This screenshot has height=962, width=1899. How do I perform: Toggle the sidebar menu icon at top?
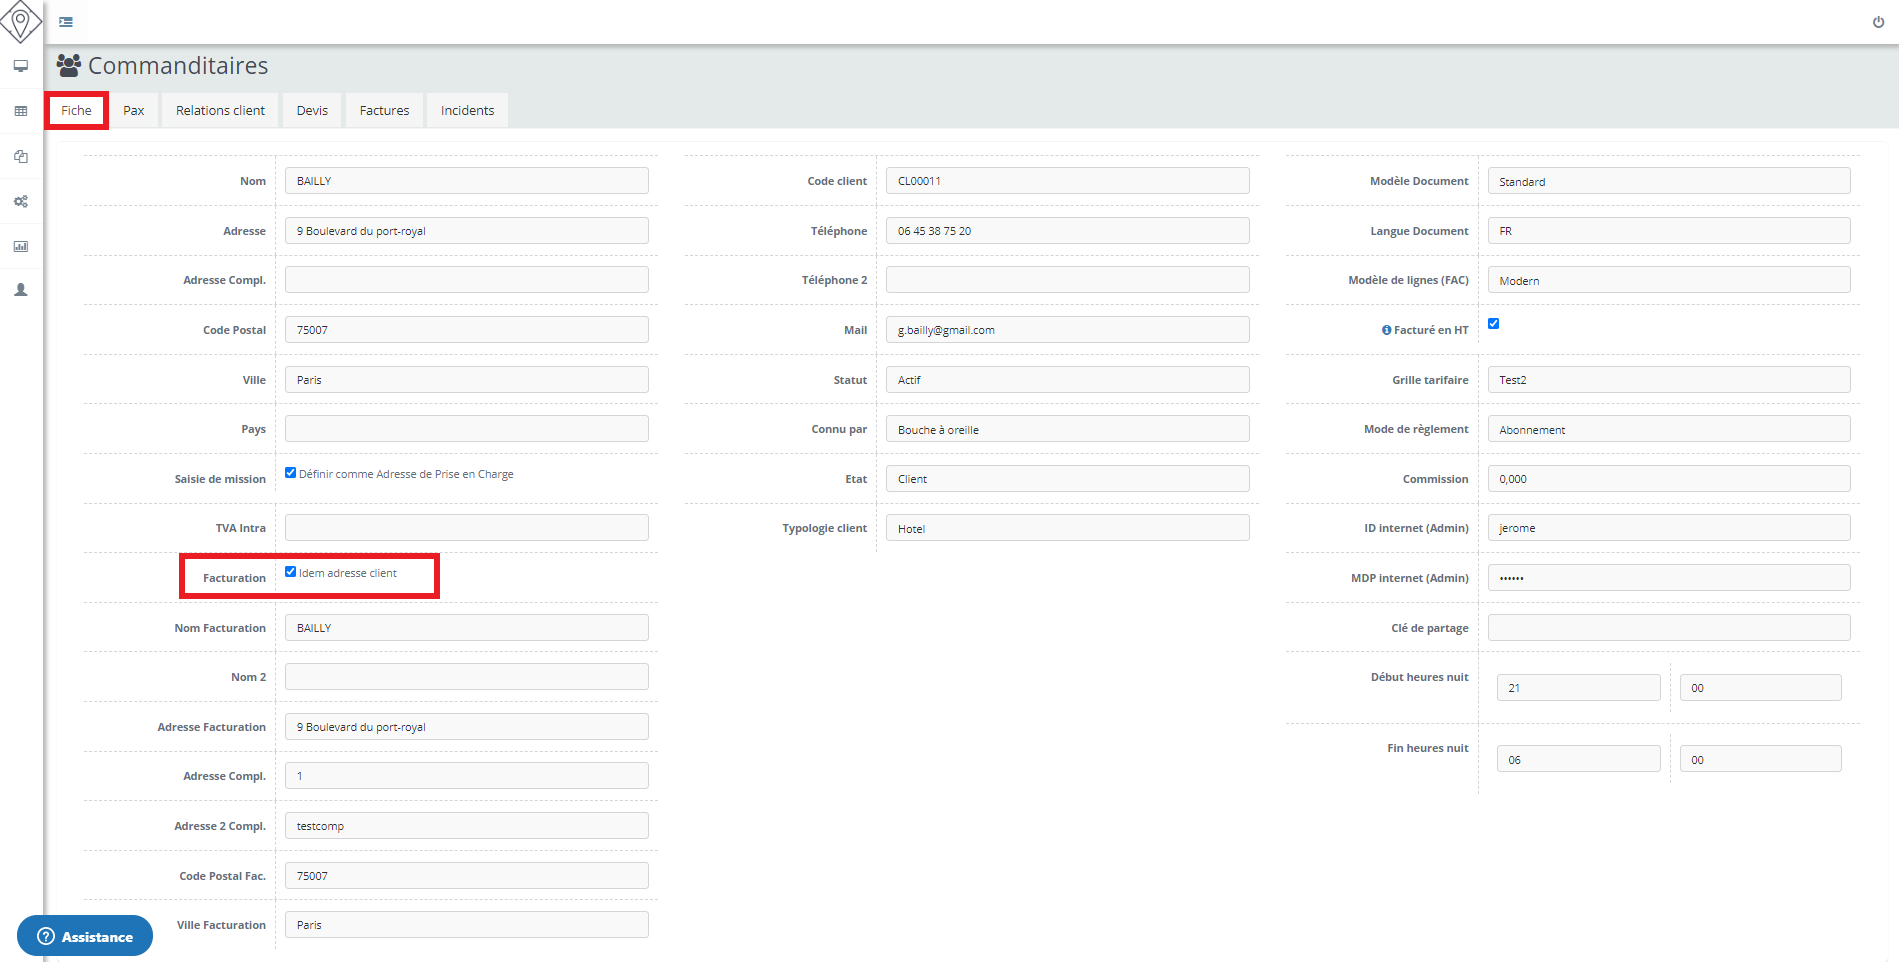65,21
